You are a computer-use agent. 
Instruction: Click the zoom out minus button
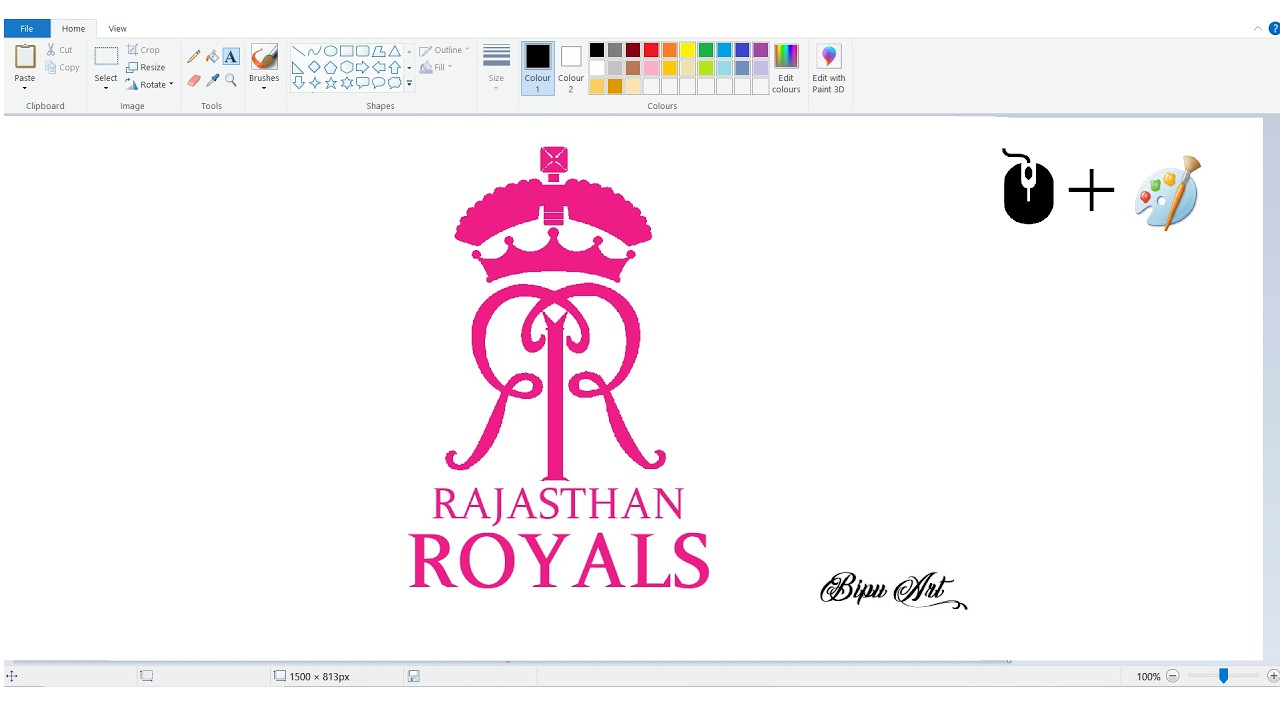tap(1173, 677)
